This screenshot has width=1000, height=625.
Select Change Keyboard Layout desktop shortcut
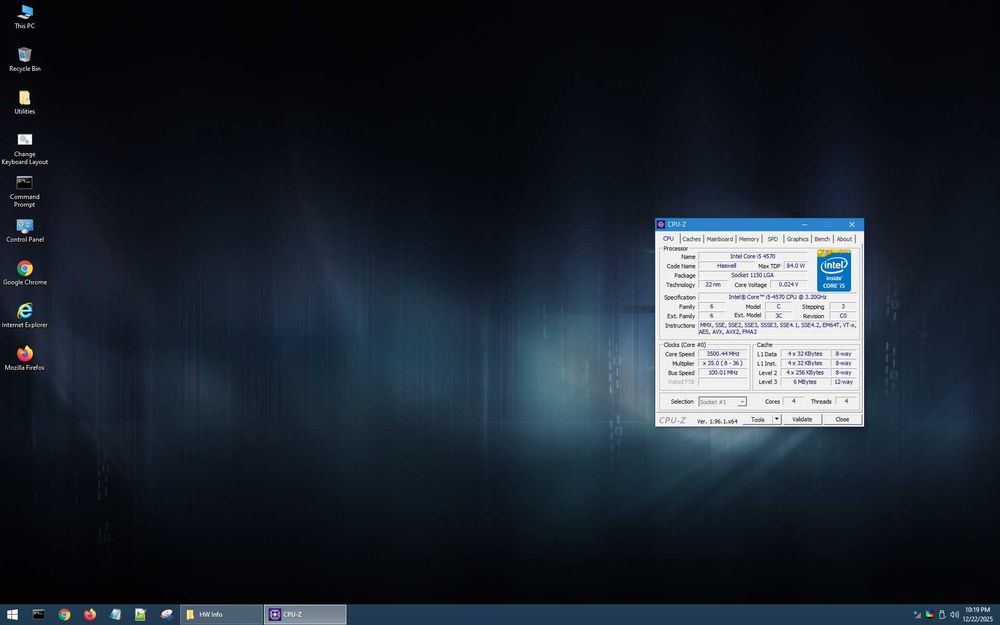(25, 149)
